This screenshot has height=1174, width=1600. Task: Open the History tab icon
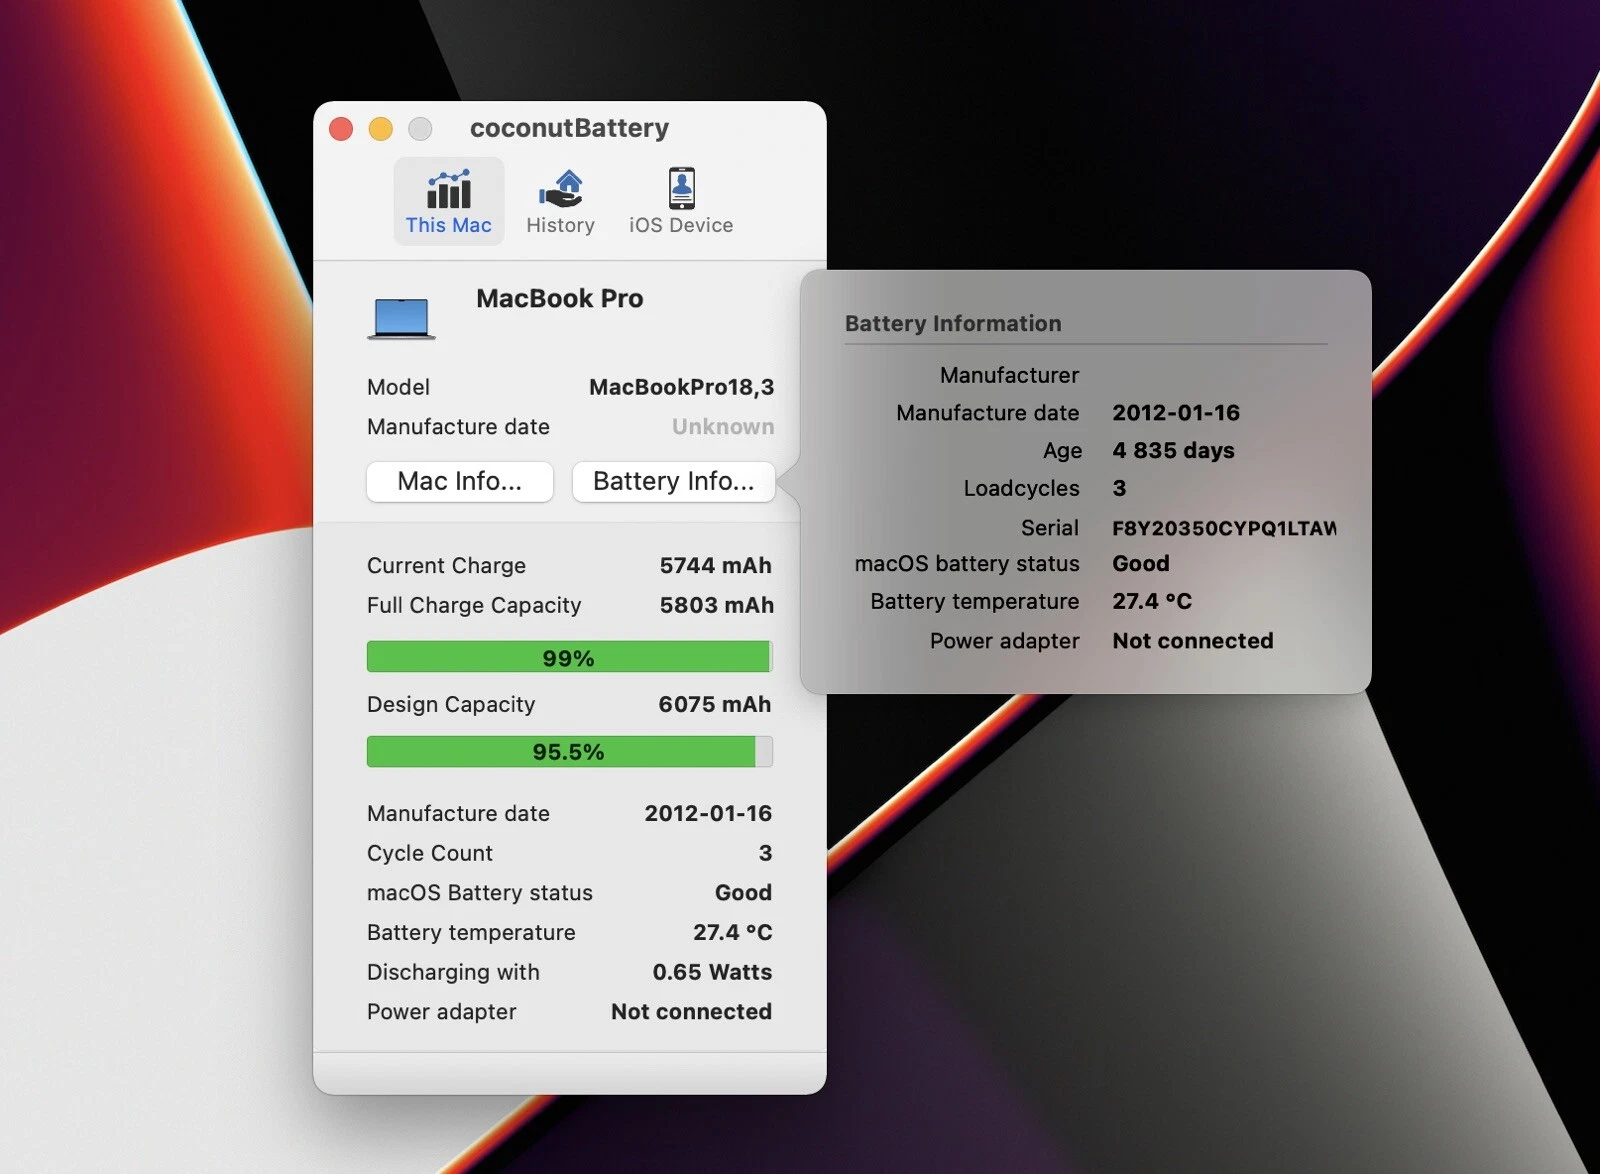(561, 188)
